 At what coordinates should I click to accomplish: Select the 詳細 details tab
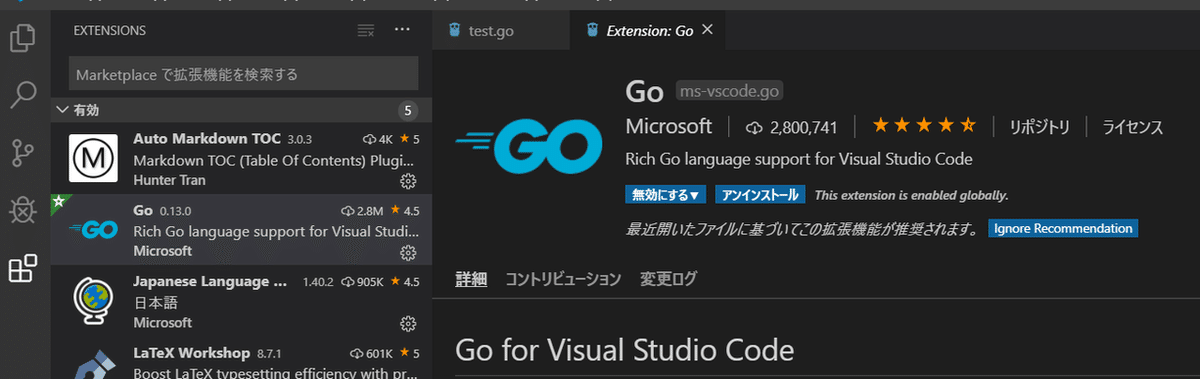[470, 278]
